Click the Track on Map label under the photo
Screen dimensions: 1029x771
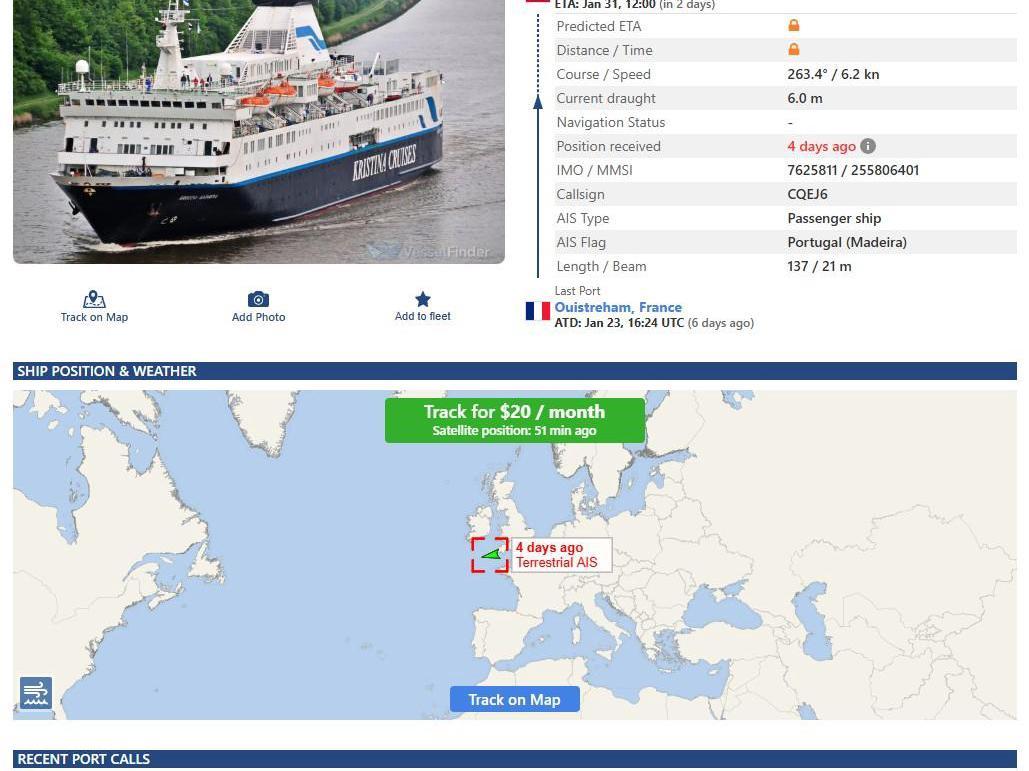(94, 317)
